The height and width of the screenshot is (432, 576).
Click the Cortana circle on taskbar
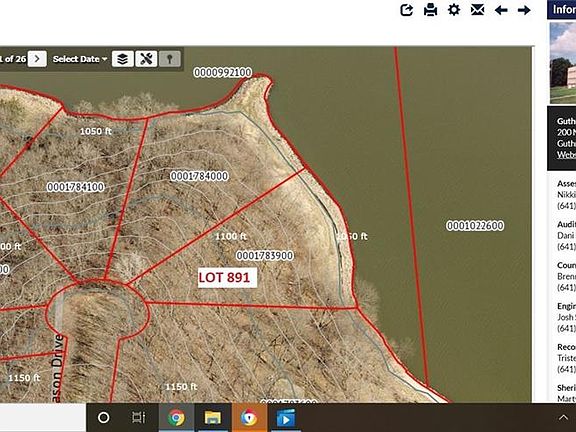[104, 418]
